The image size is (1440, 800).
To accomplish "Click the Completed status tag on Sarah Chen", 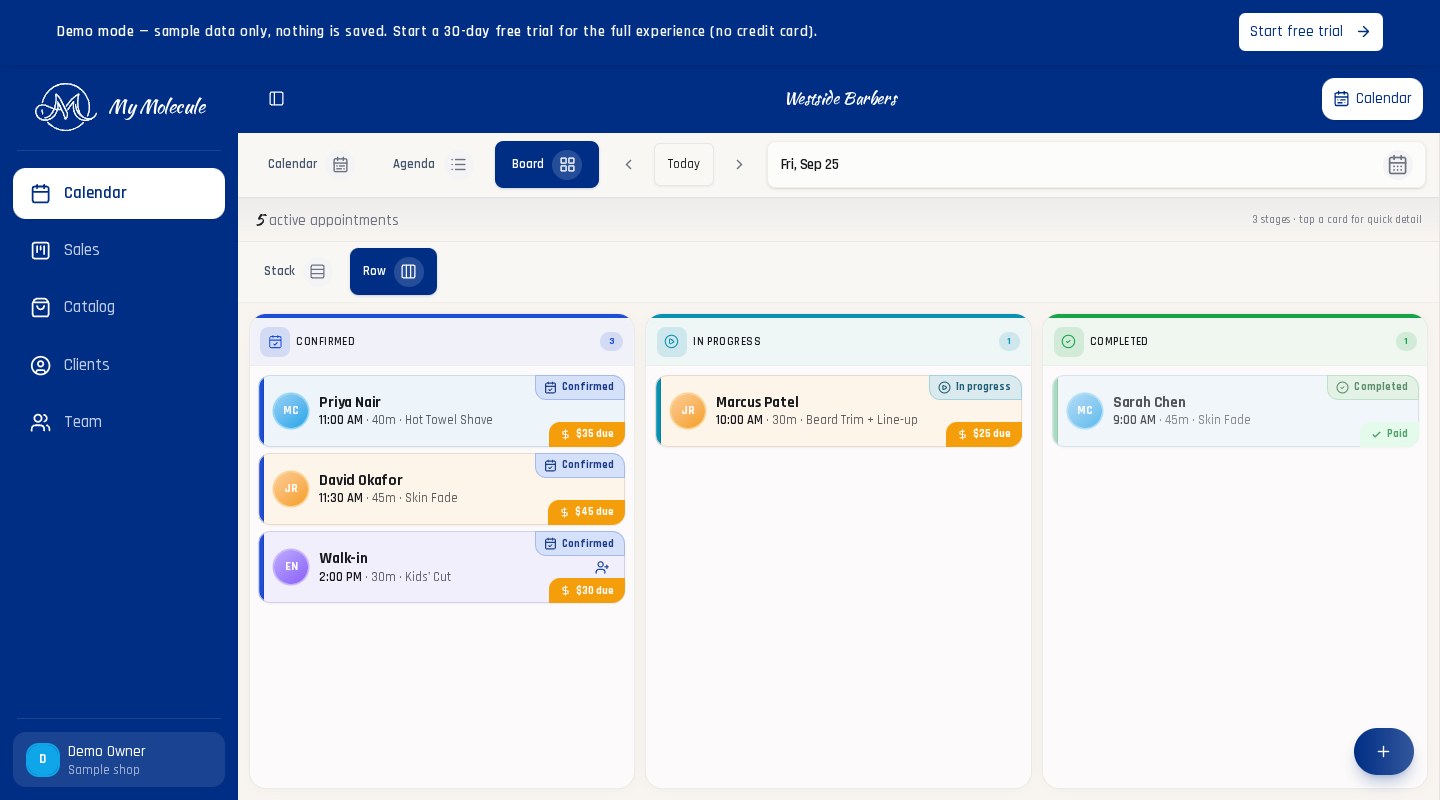I will (1373, 387).
